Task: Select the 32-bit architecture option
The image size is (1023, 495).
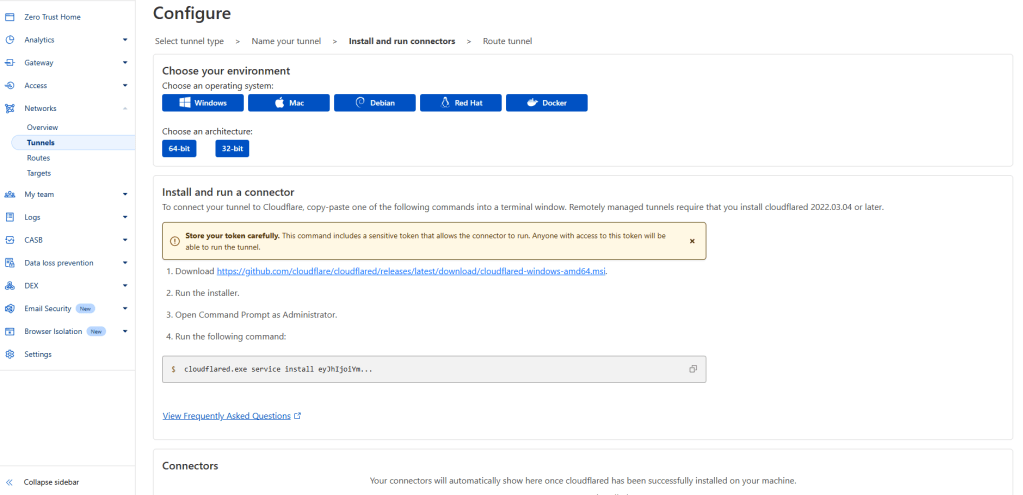Action: (232, 148)
